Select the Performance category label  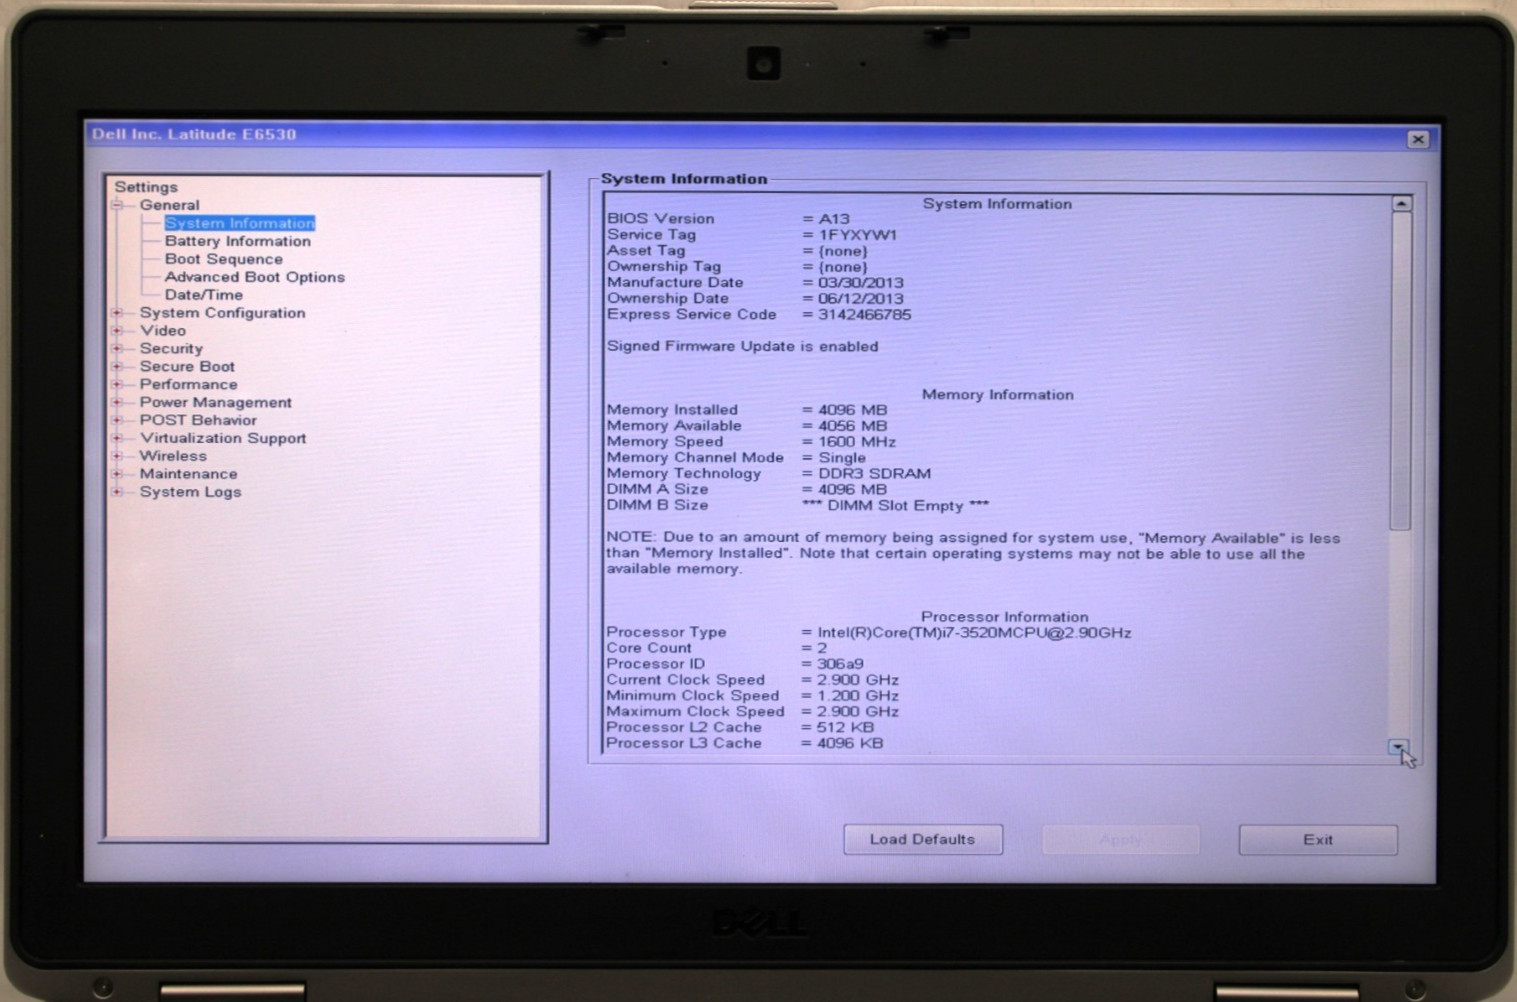(x=189, y=385)
